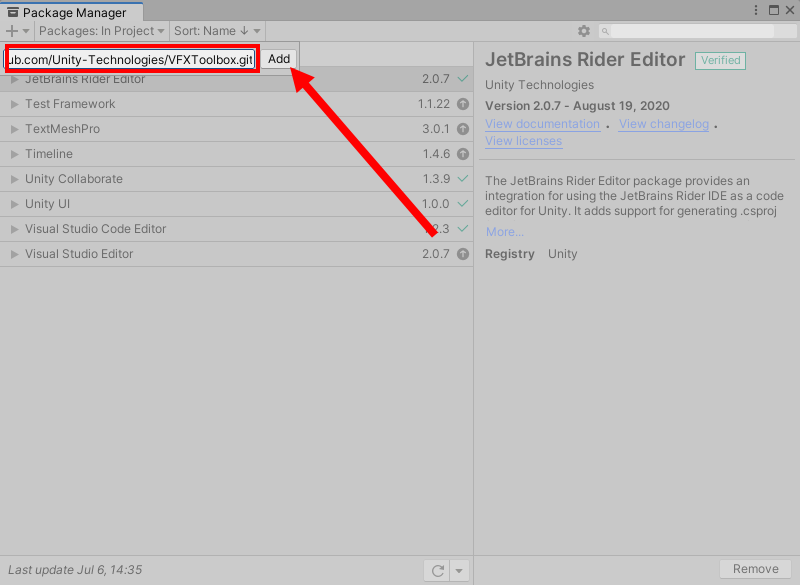
Task: Expand the TextMeshPro row arrow
Action: [x=14, y=129]
